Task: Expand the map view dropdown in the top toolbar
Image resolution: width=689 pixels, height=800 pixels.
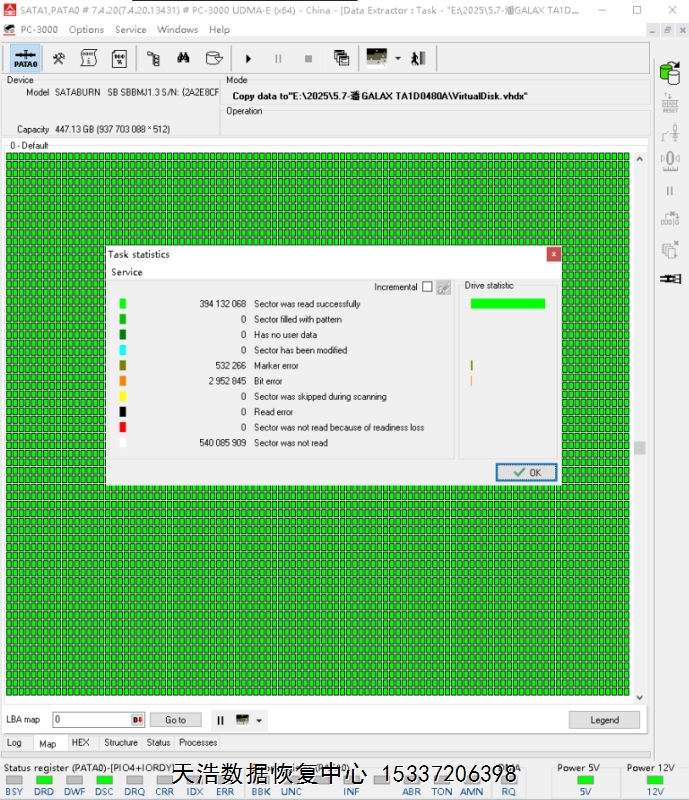Action: 397,58
